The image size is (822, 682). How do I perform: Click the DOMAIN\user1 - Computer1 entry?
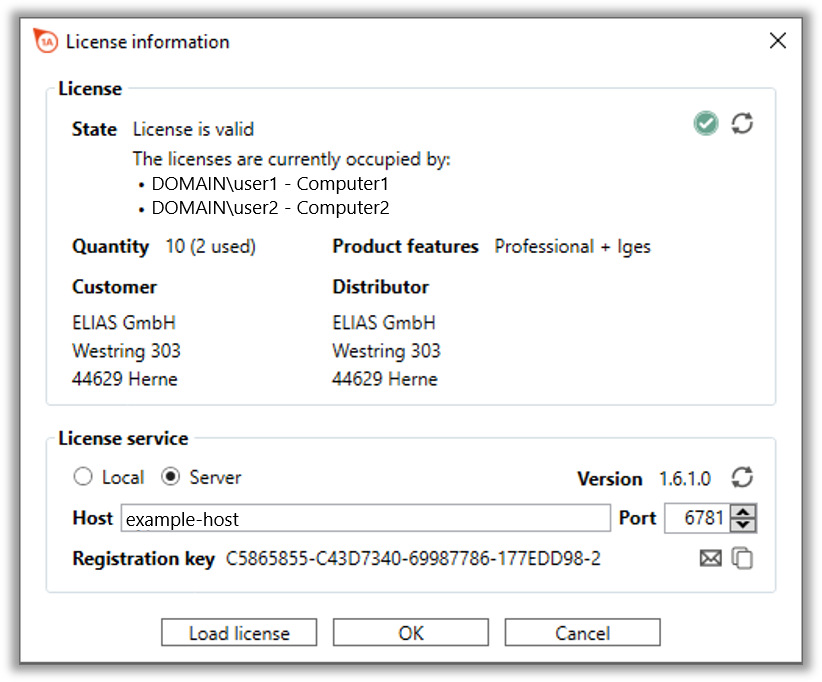pyautogui.click(x=270, y=184)
